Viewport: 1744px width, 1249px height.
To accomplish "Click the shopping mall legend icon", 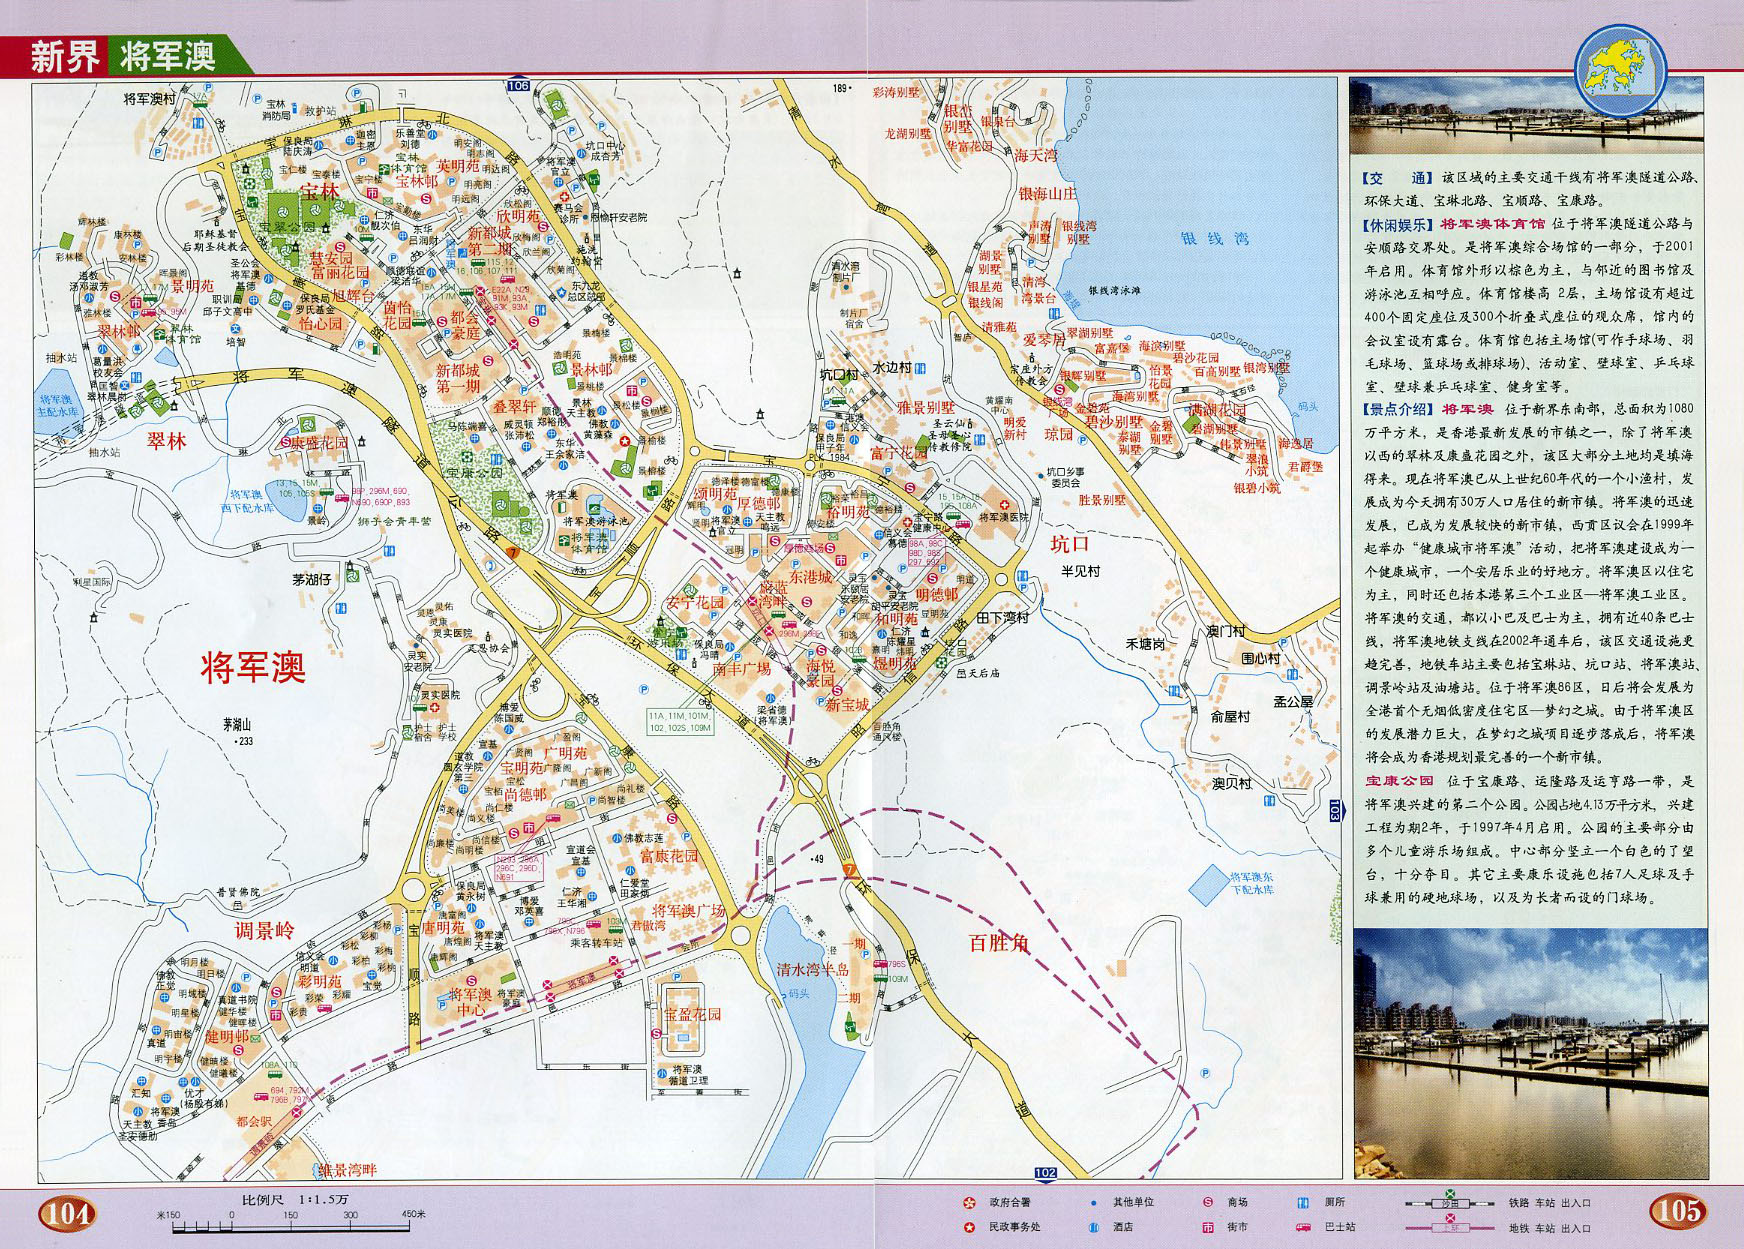I will pyautogui.click(x=1207, y=1202).
